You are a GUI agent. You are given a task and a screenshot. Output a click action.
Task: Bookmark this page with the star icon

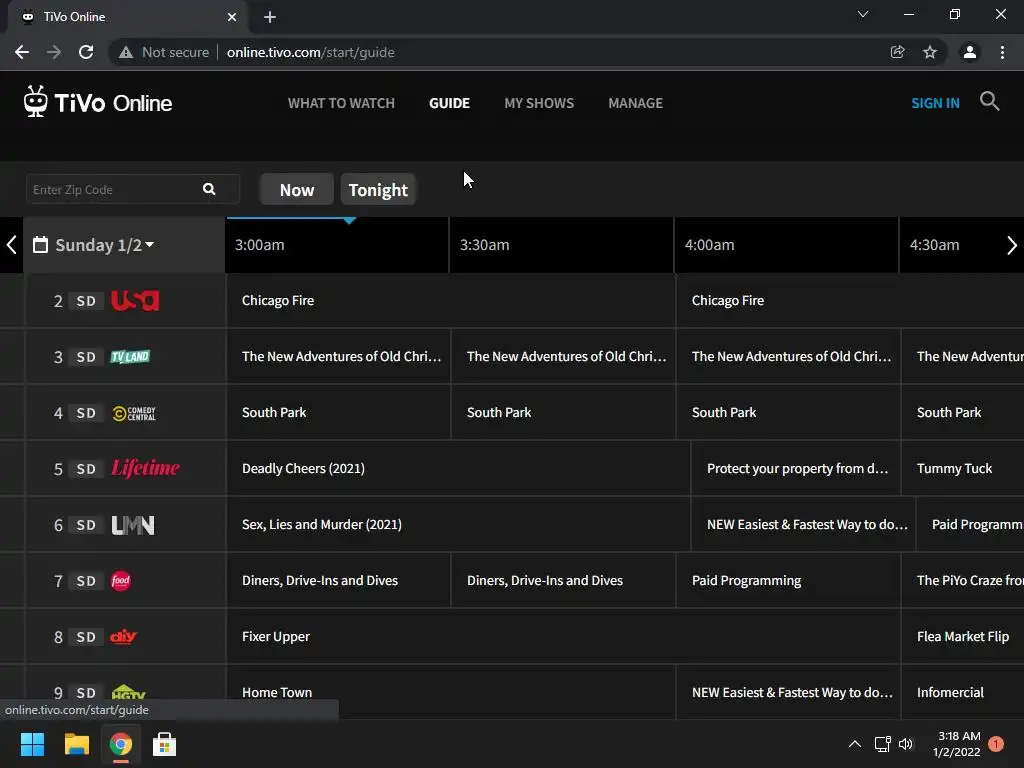pos(930,52)
